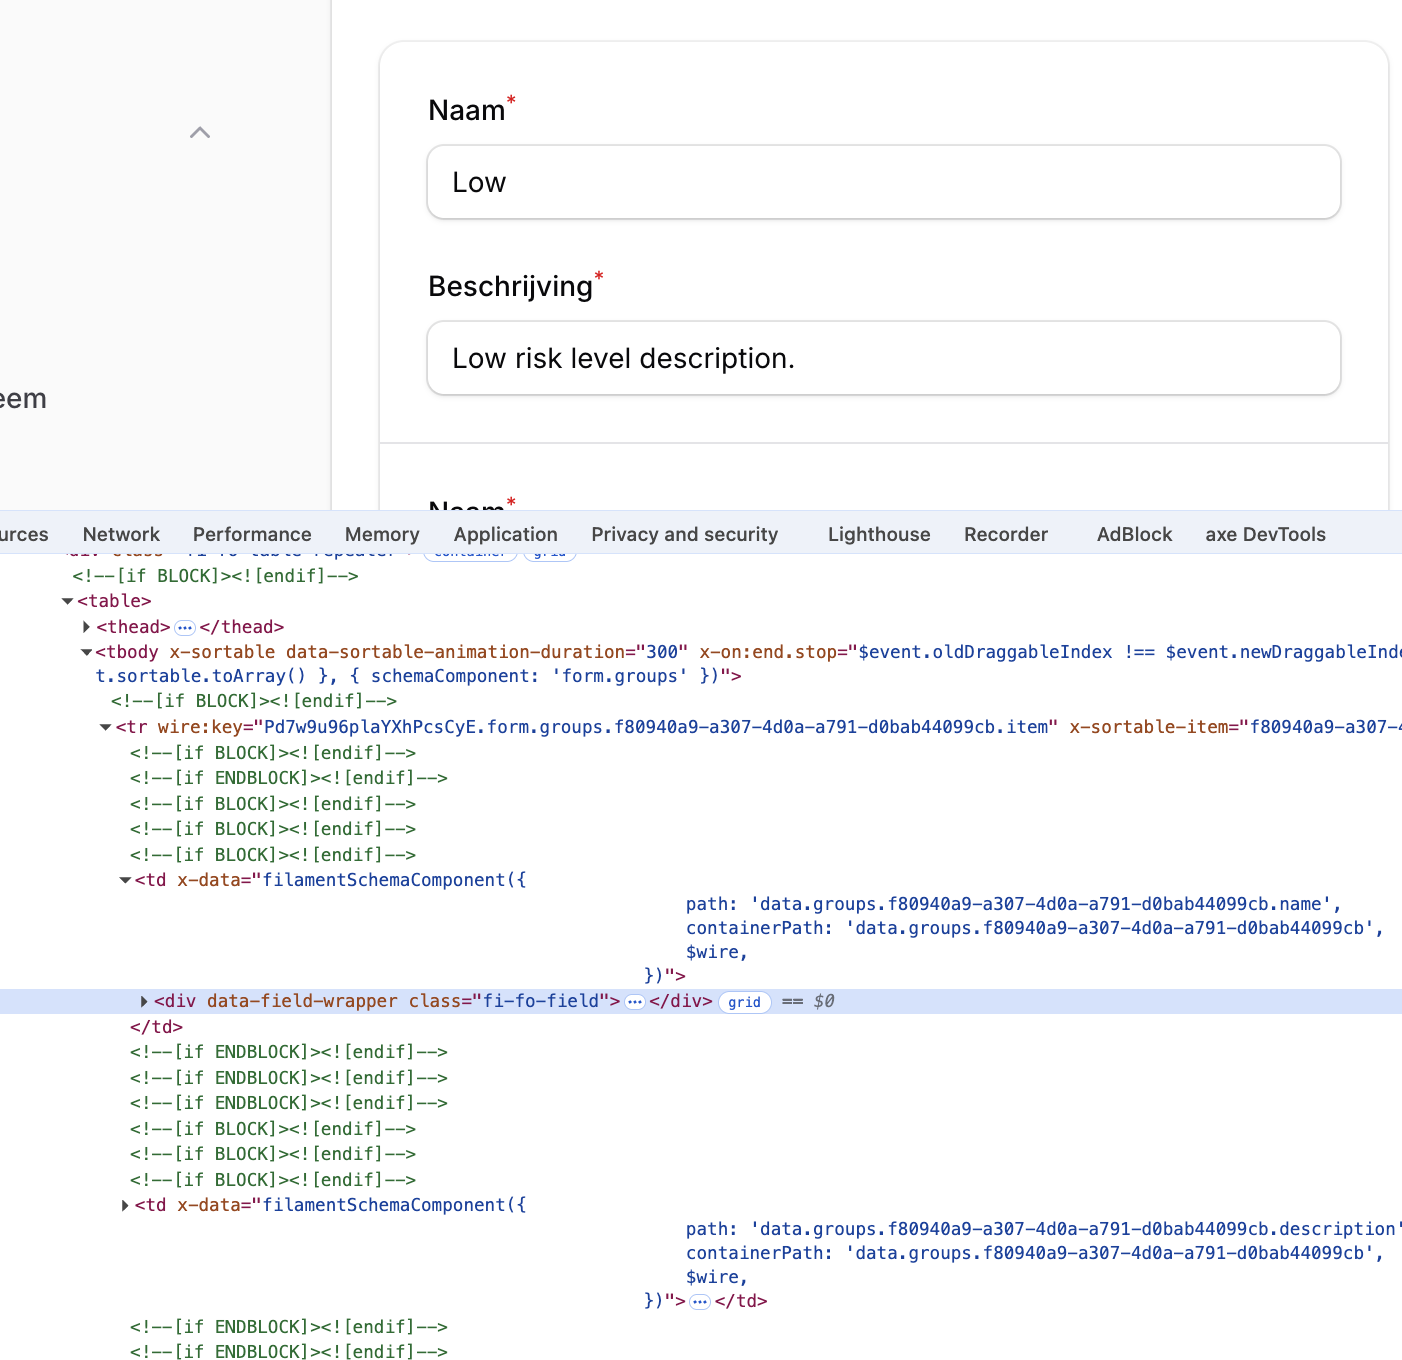Open the Application tab
The height and width of the screenshot is (1360, 1402).
(505, 534)
